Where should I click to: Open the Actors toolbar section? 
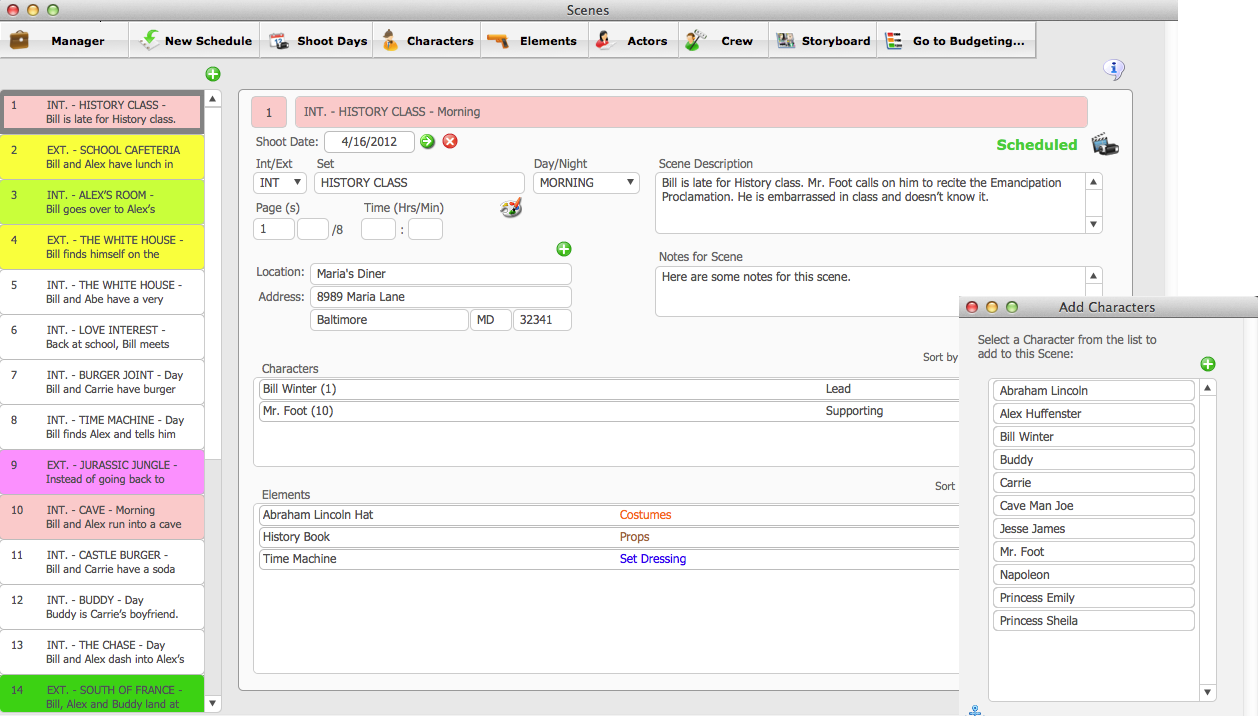[x=632, y=41]
